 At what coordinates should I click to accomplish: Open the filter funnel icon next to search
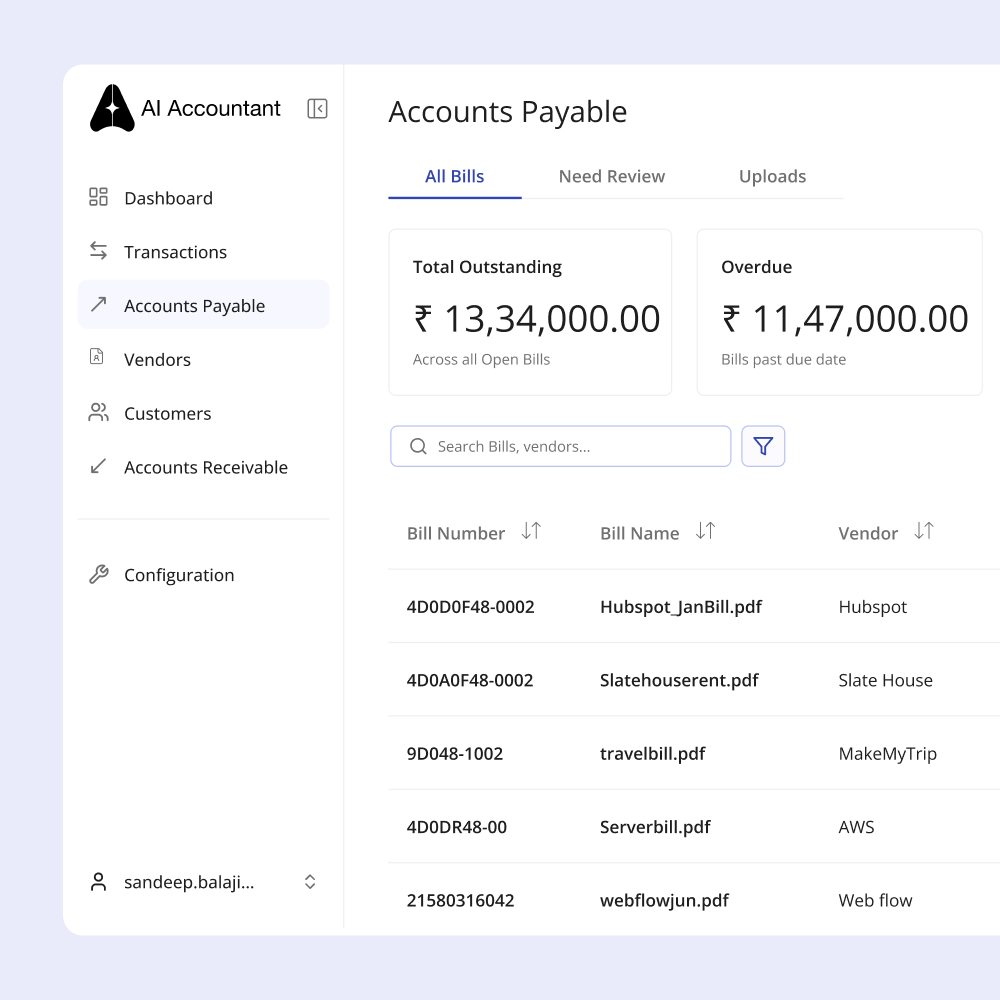point(762,446)
